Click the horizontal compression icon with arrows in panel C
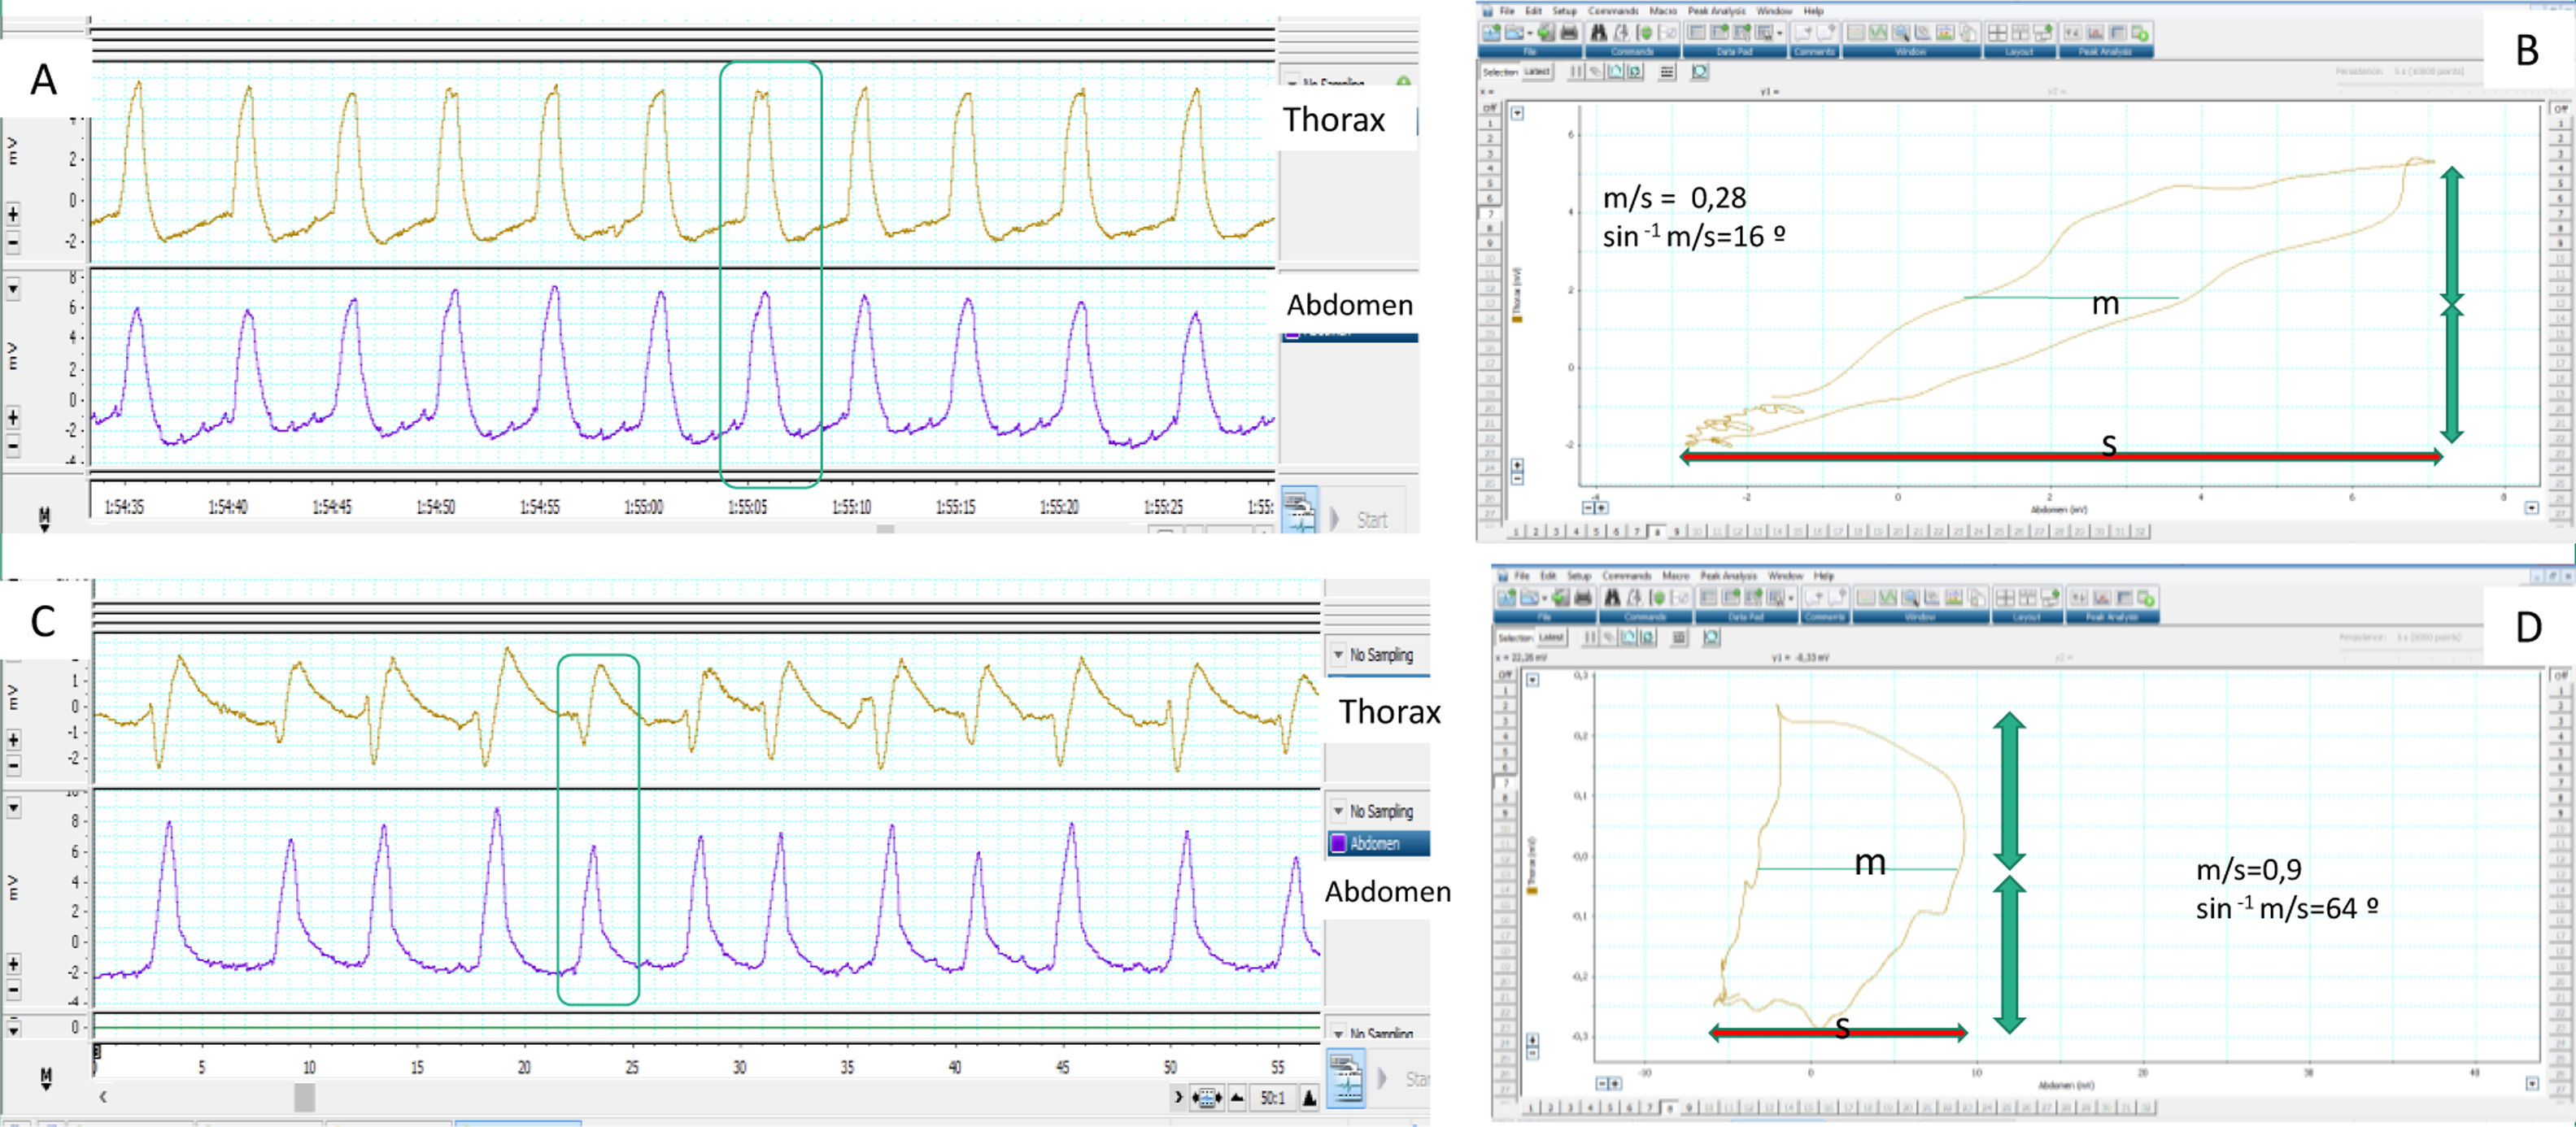The height and width of the screenshot is (1127, 2576). pyautogui.click(x=1207, y=1098)
